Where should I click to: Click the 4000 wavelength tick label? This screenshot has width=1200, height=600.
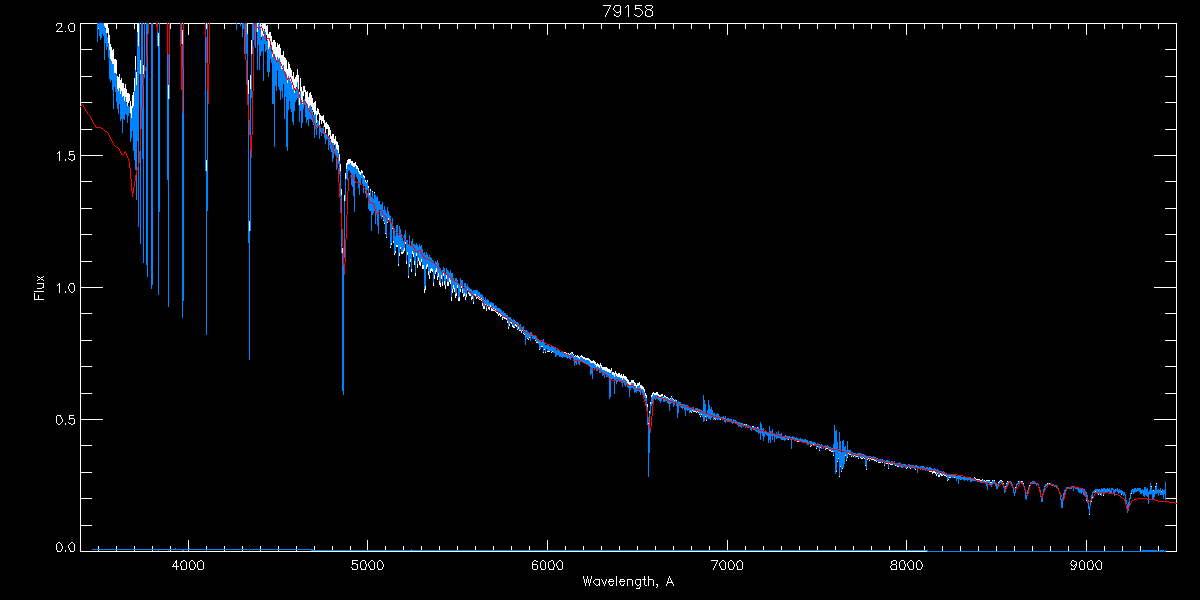tap(187, 565)
